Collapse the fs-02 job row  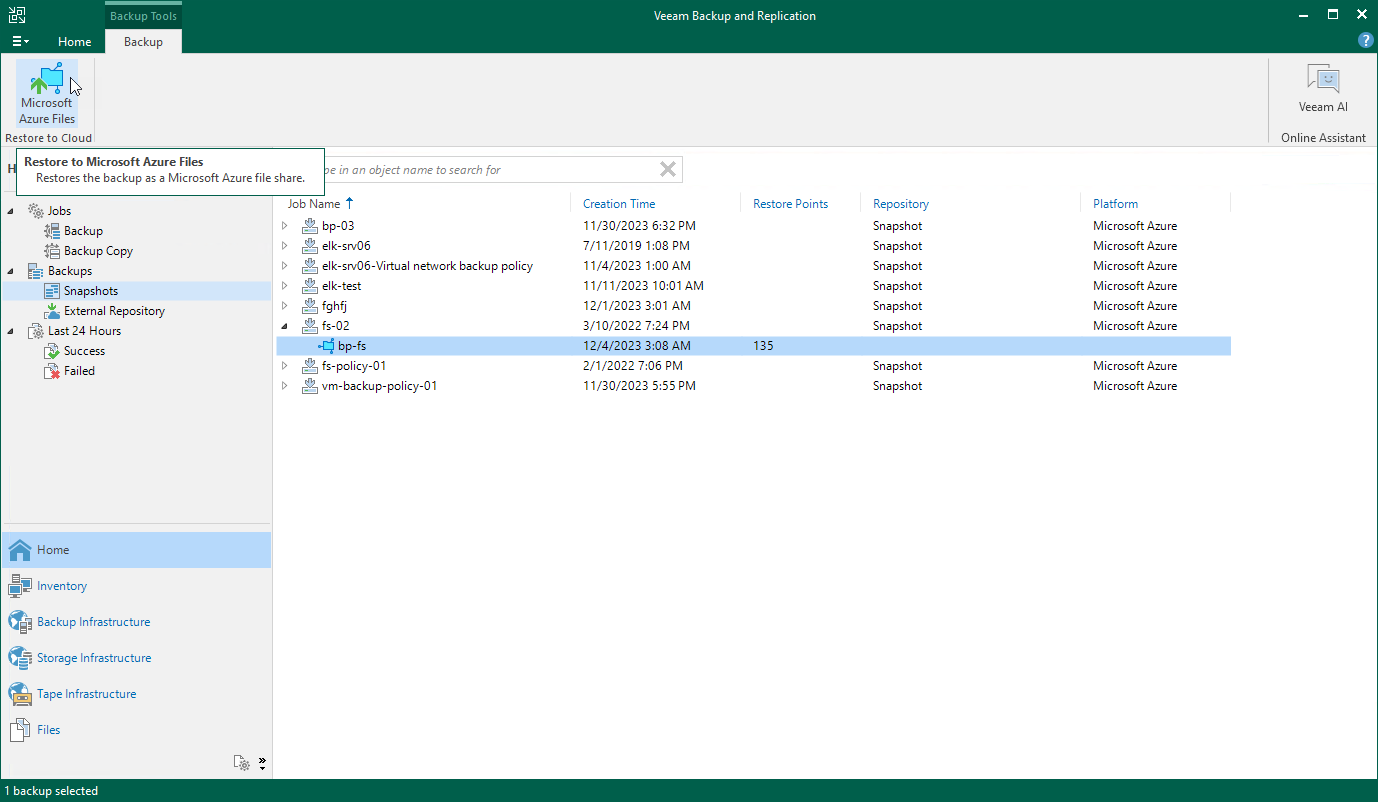(x=284, y=326)
